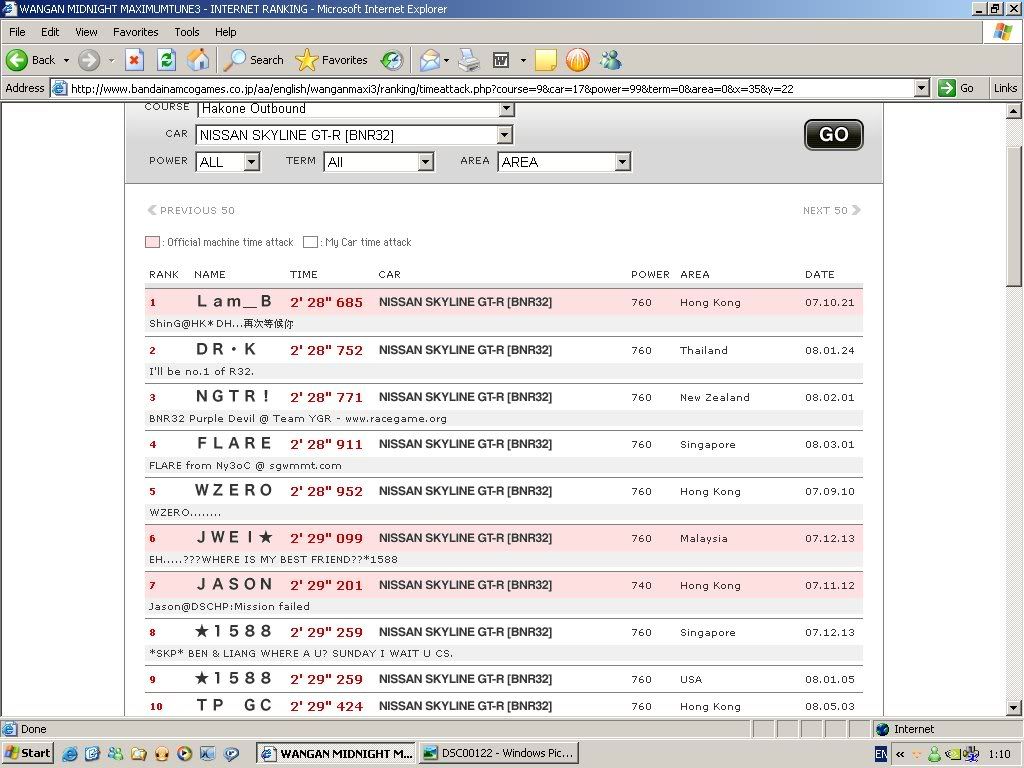Open the Favorites pane from toolbar
The width and height of the screenshot is (1024, 768).
(x=332, y=60)
